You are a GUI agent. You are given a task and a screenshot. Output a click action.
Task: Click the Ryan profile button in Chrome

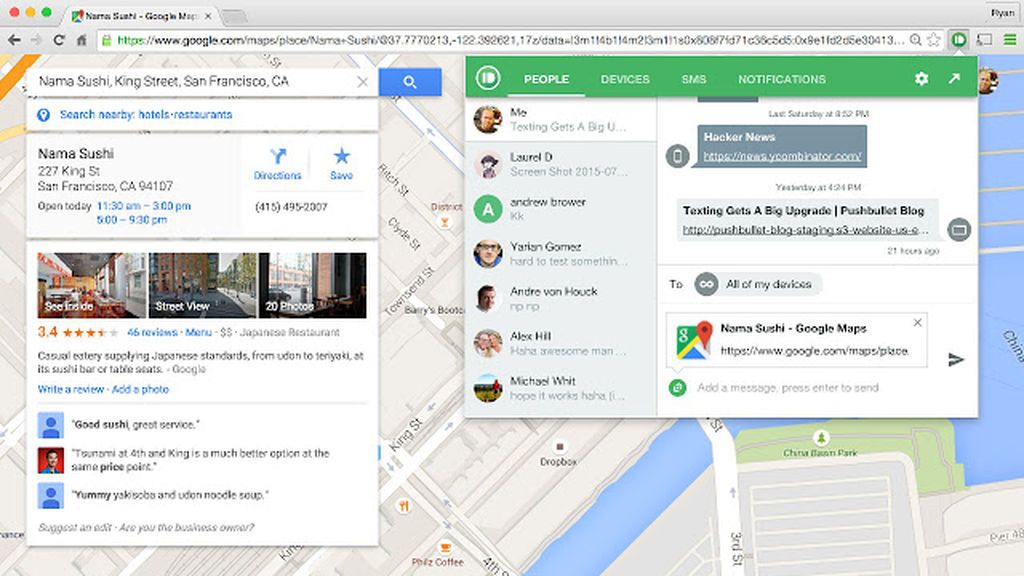click(1002, 12)
